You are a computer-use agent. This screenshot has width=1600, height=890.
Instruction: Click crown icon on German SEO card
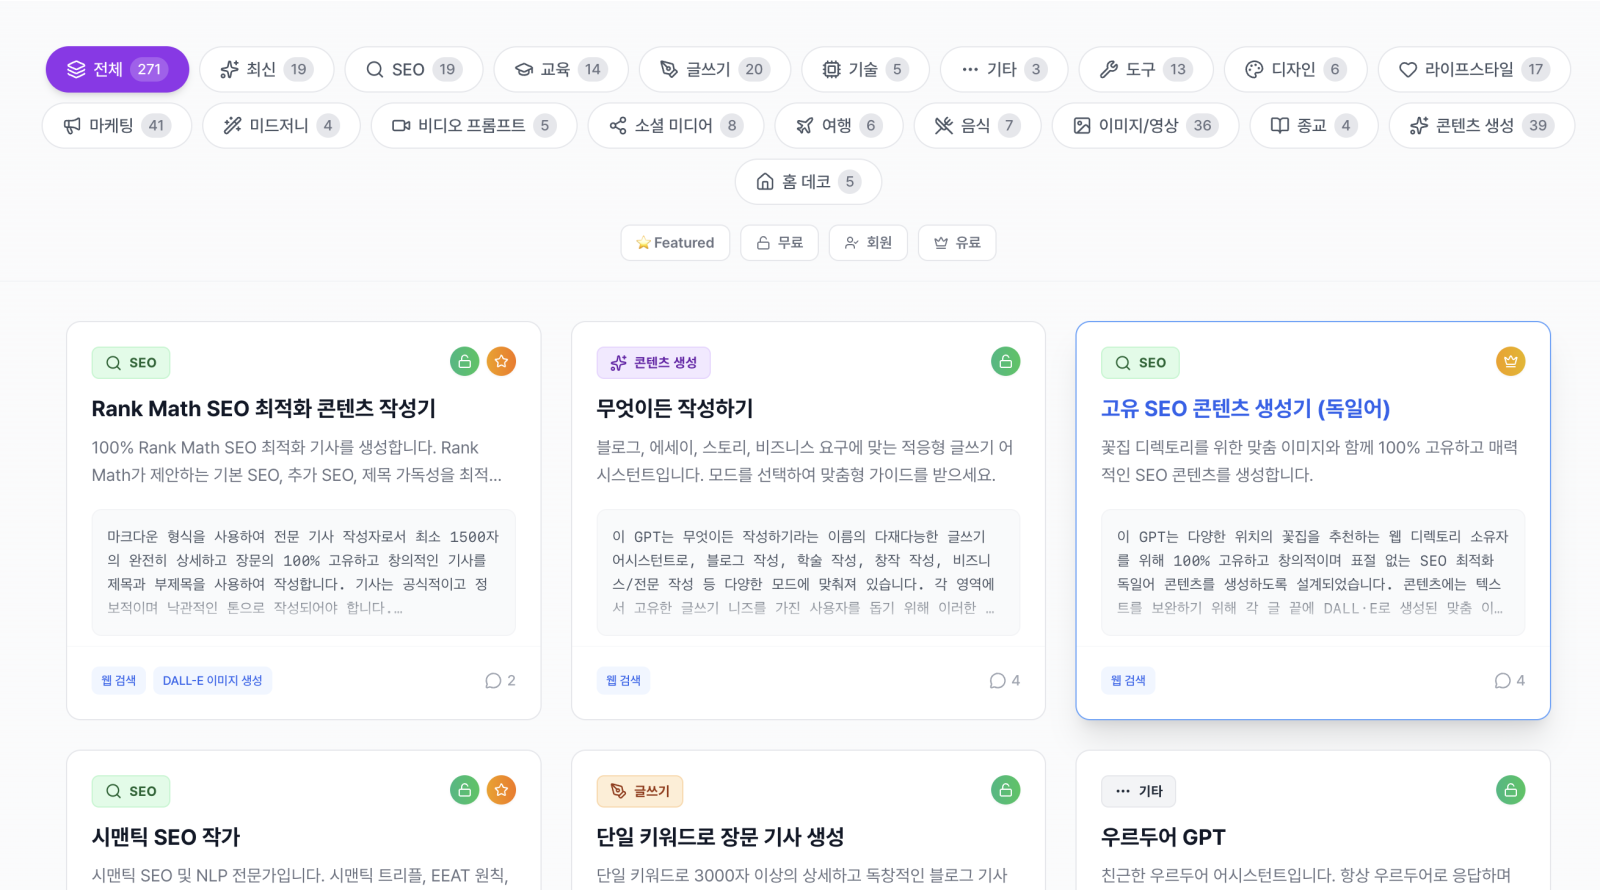coord(1510,362)
